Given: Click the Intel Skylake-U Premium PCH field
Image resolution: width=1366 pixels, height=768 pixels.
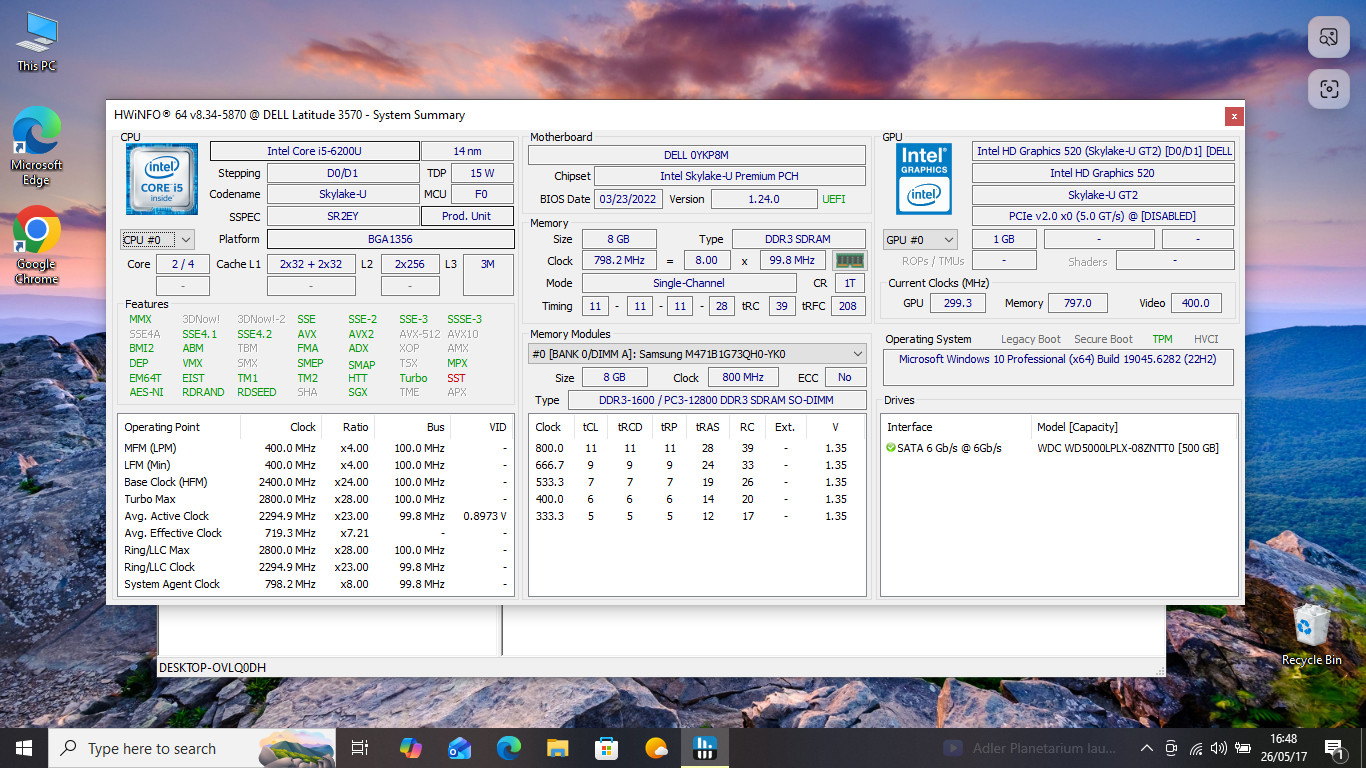Looking at the screenshot, I should coord(730,177).
